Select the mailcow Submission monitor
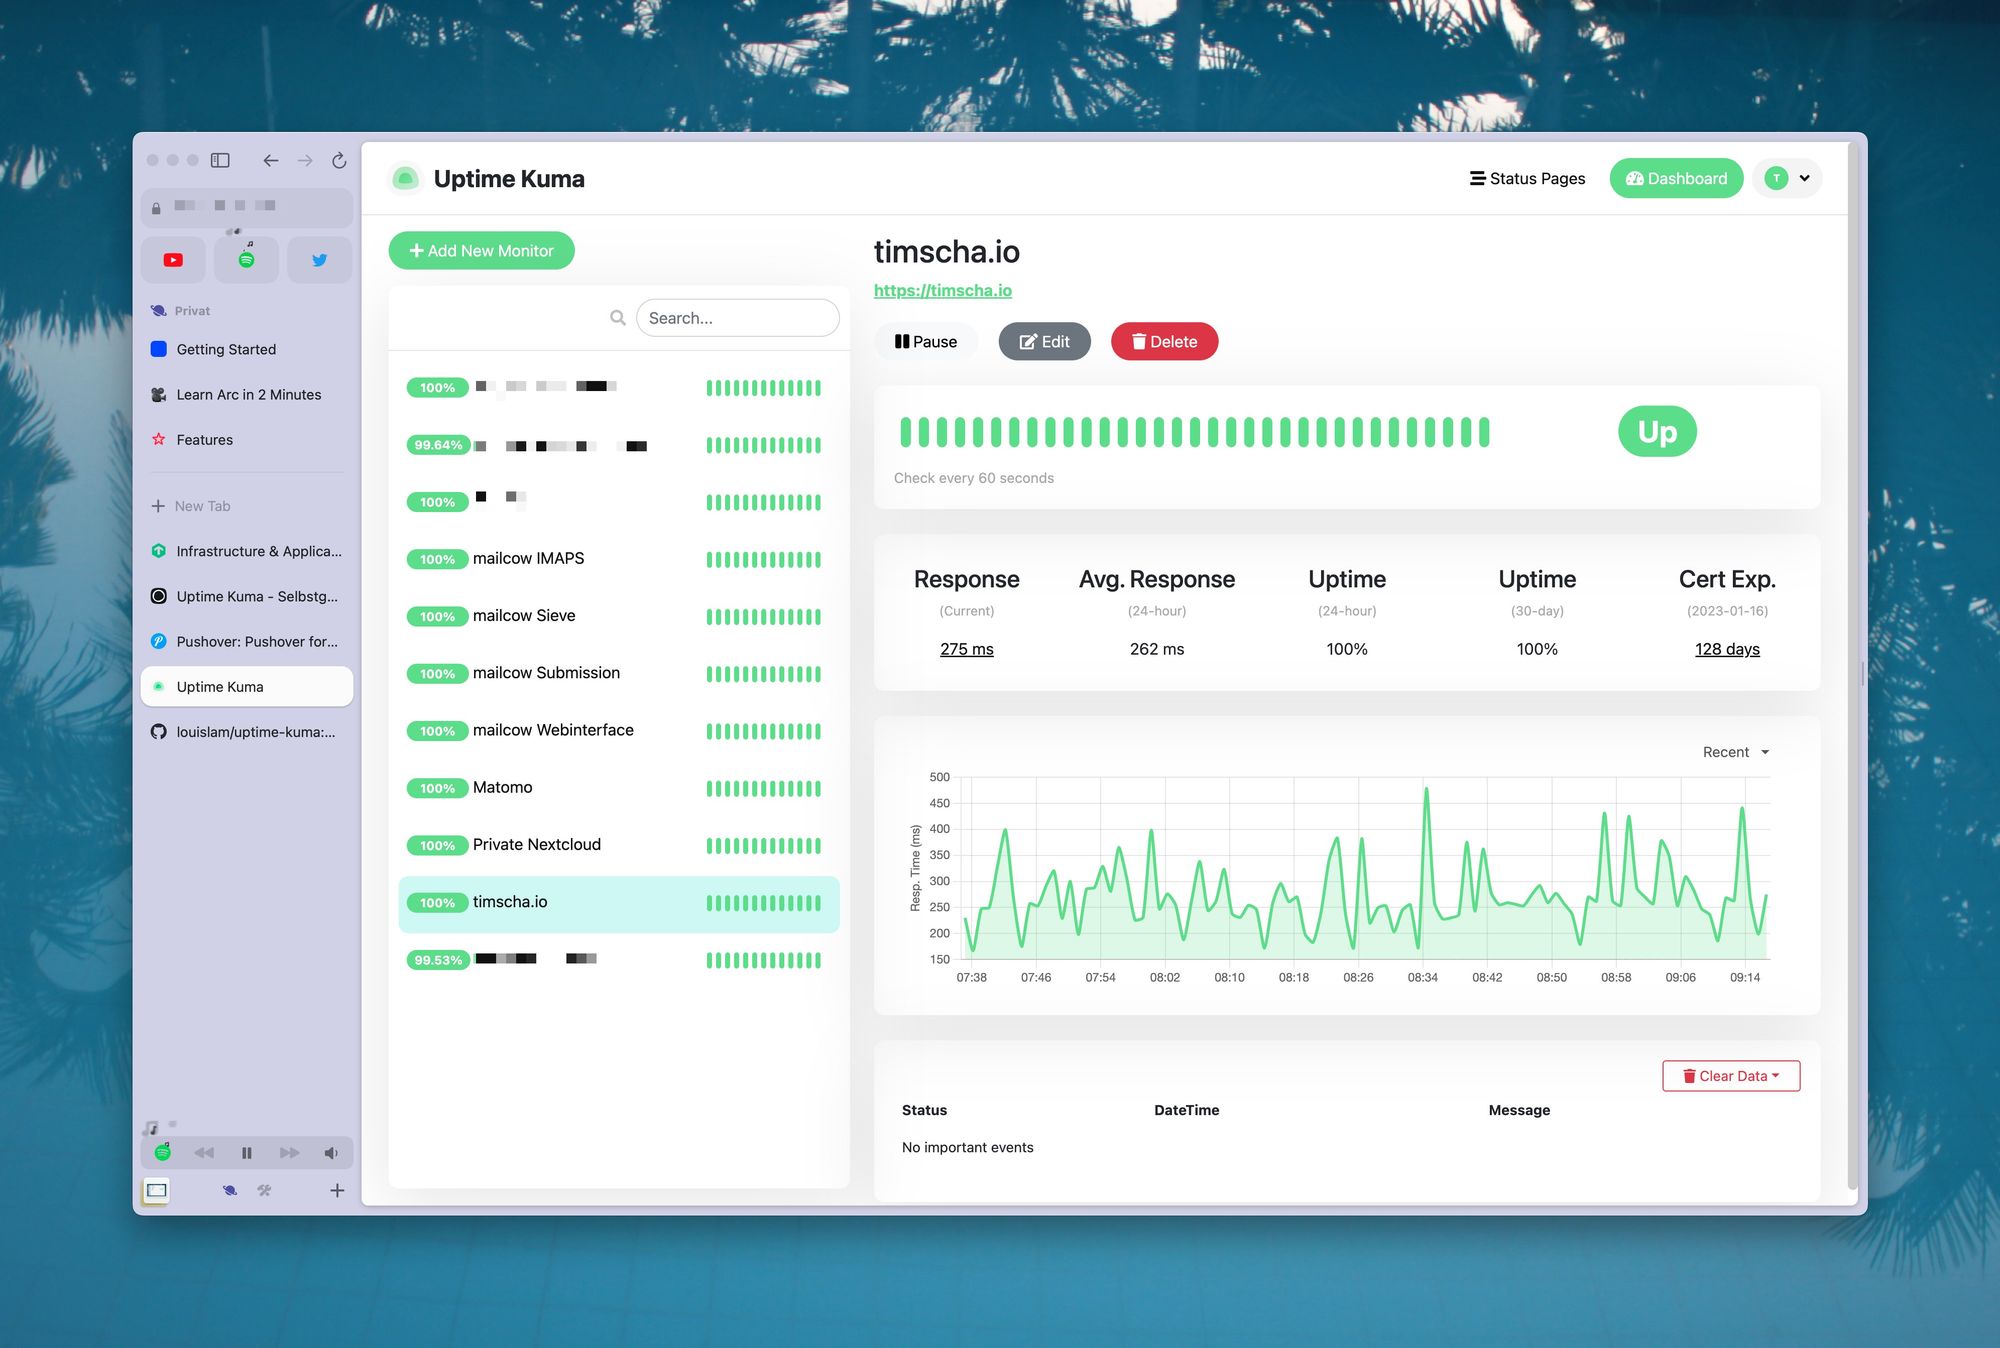This screenshot has width=2000, height=1348. 619,673
